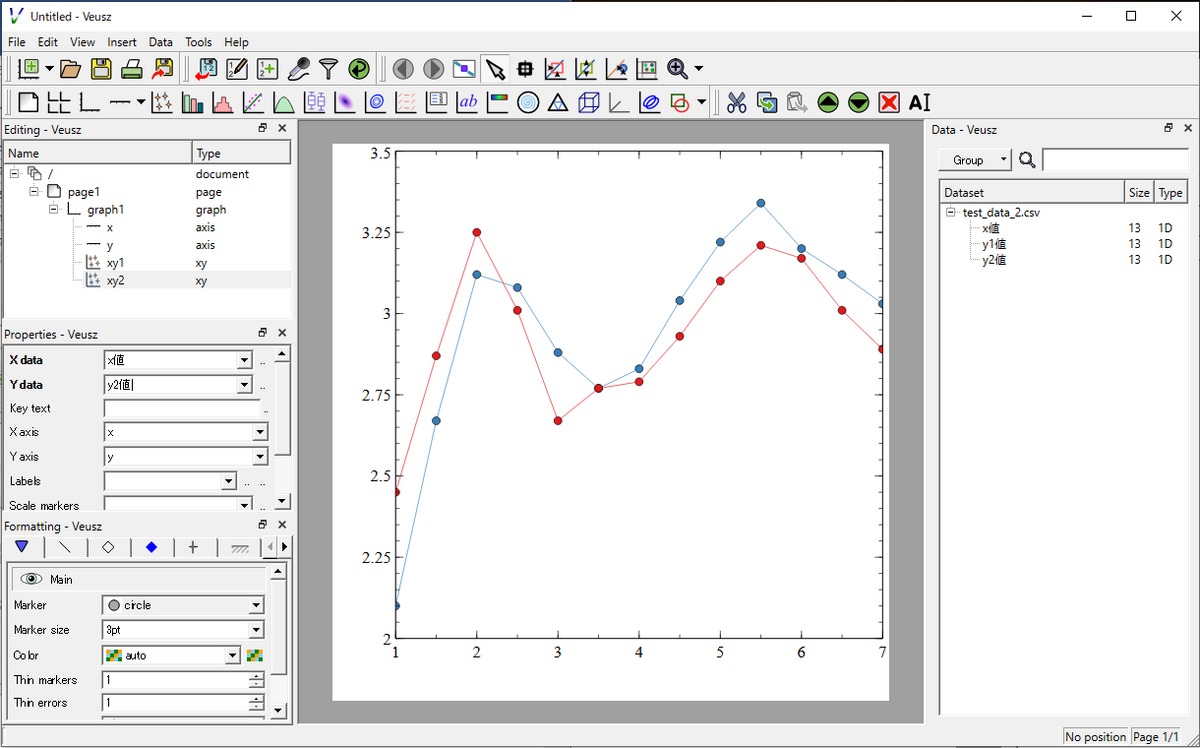Click the dataset search input field

1114,160
